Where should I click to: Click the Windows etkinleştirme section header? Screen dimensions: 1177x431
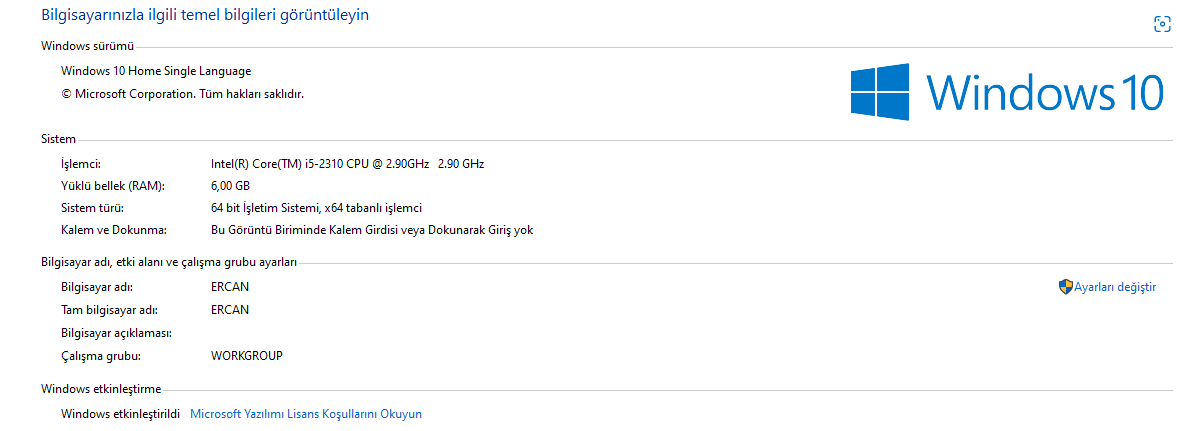(x=100, y=388)
